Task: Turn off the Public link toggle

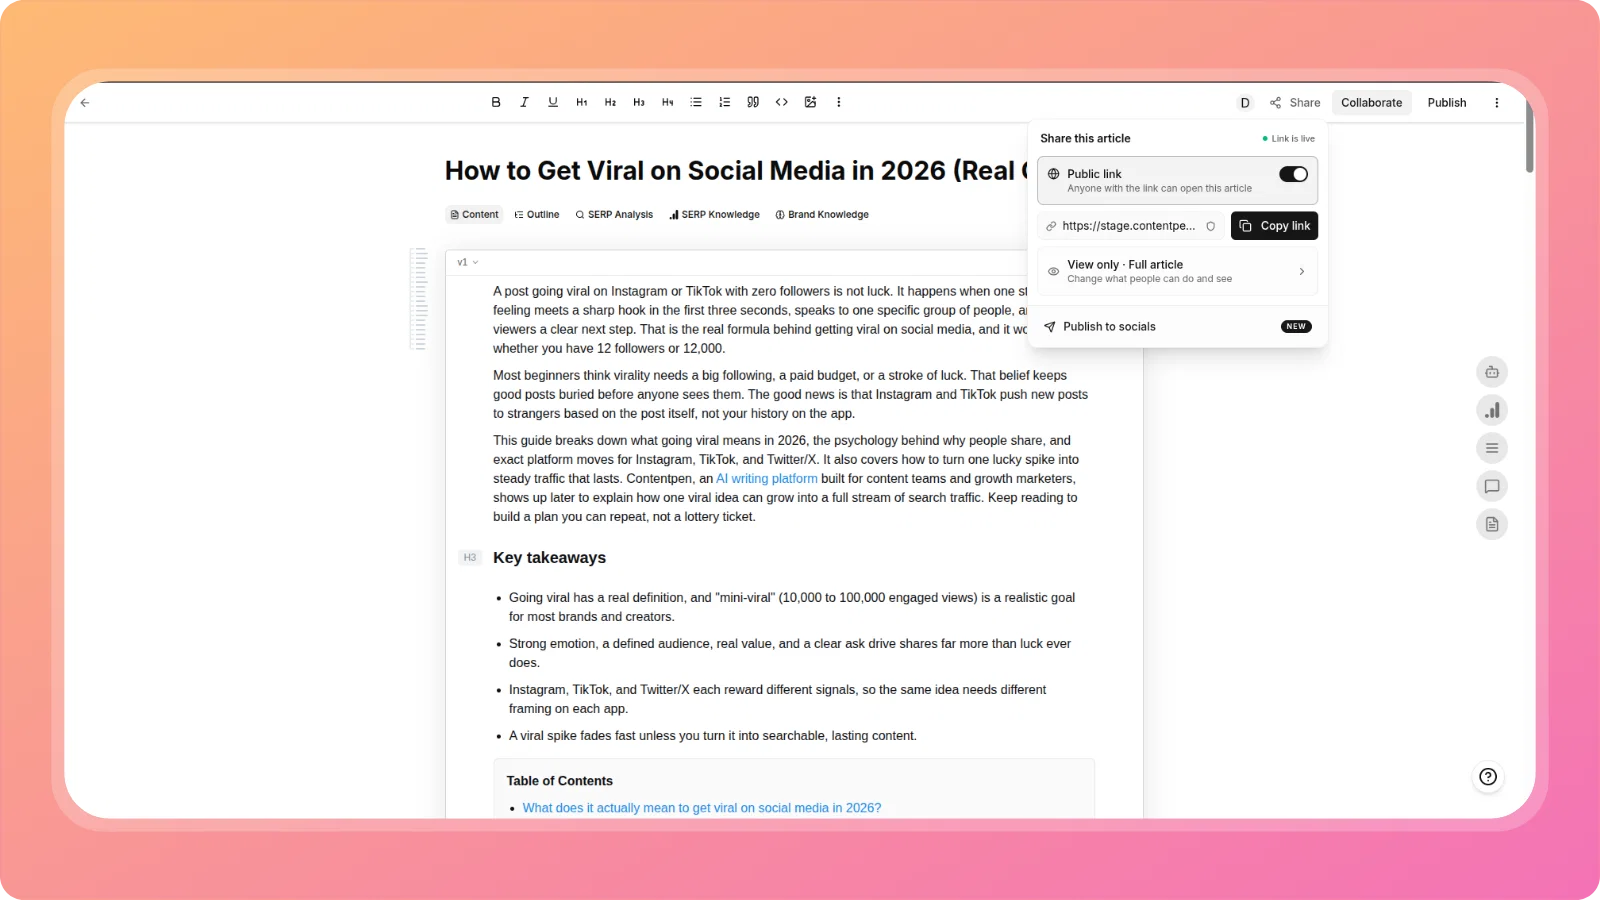Action: [x=1293, y=174]
